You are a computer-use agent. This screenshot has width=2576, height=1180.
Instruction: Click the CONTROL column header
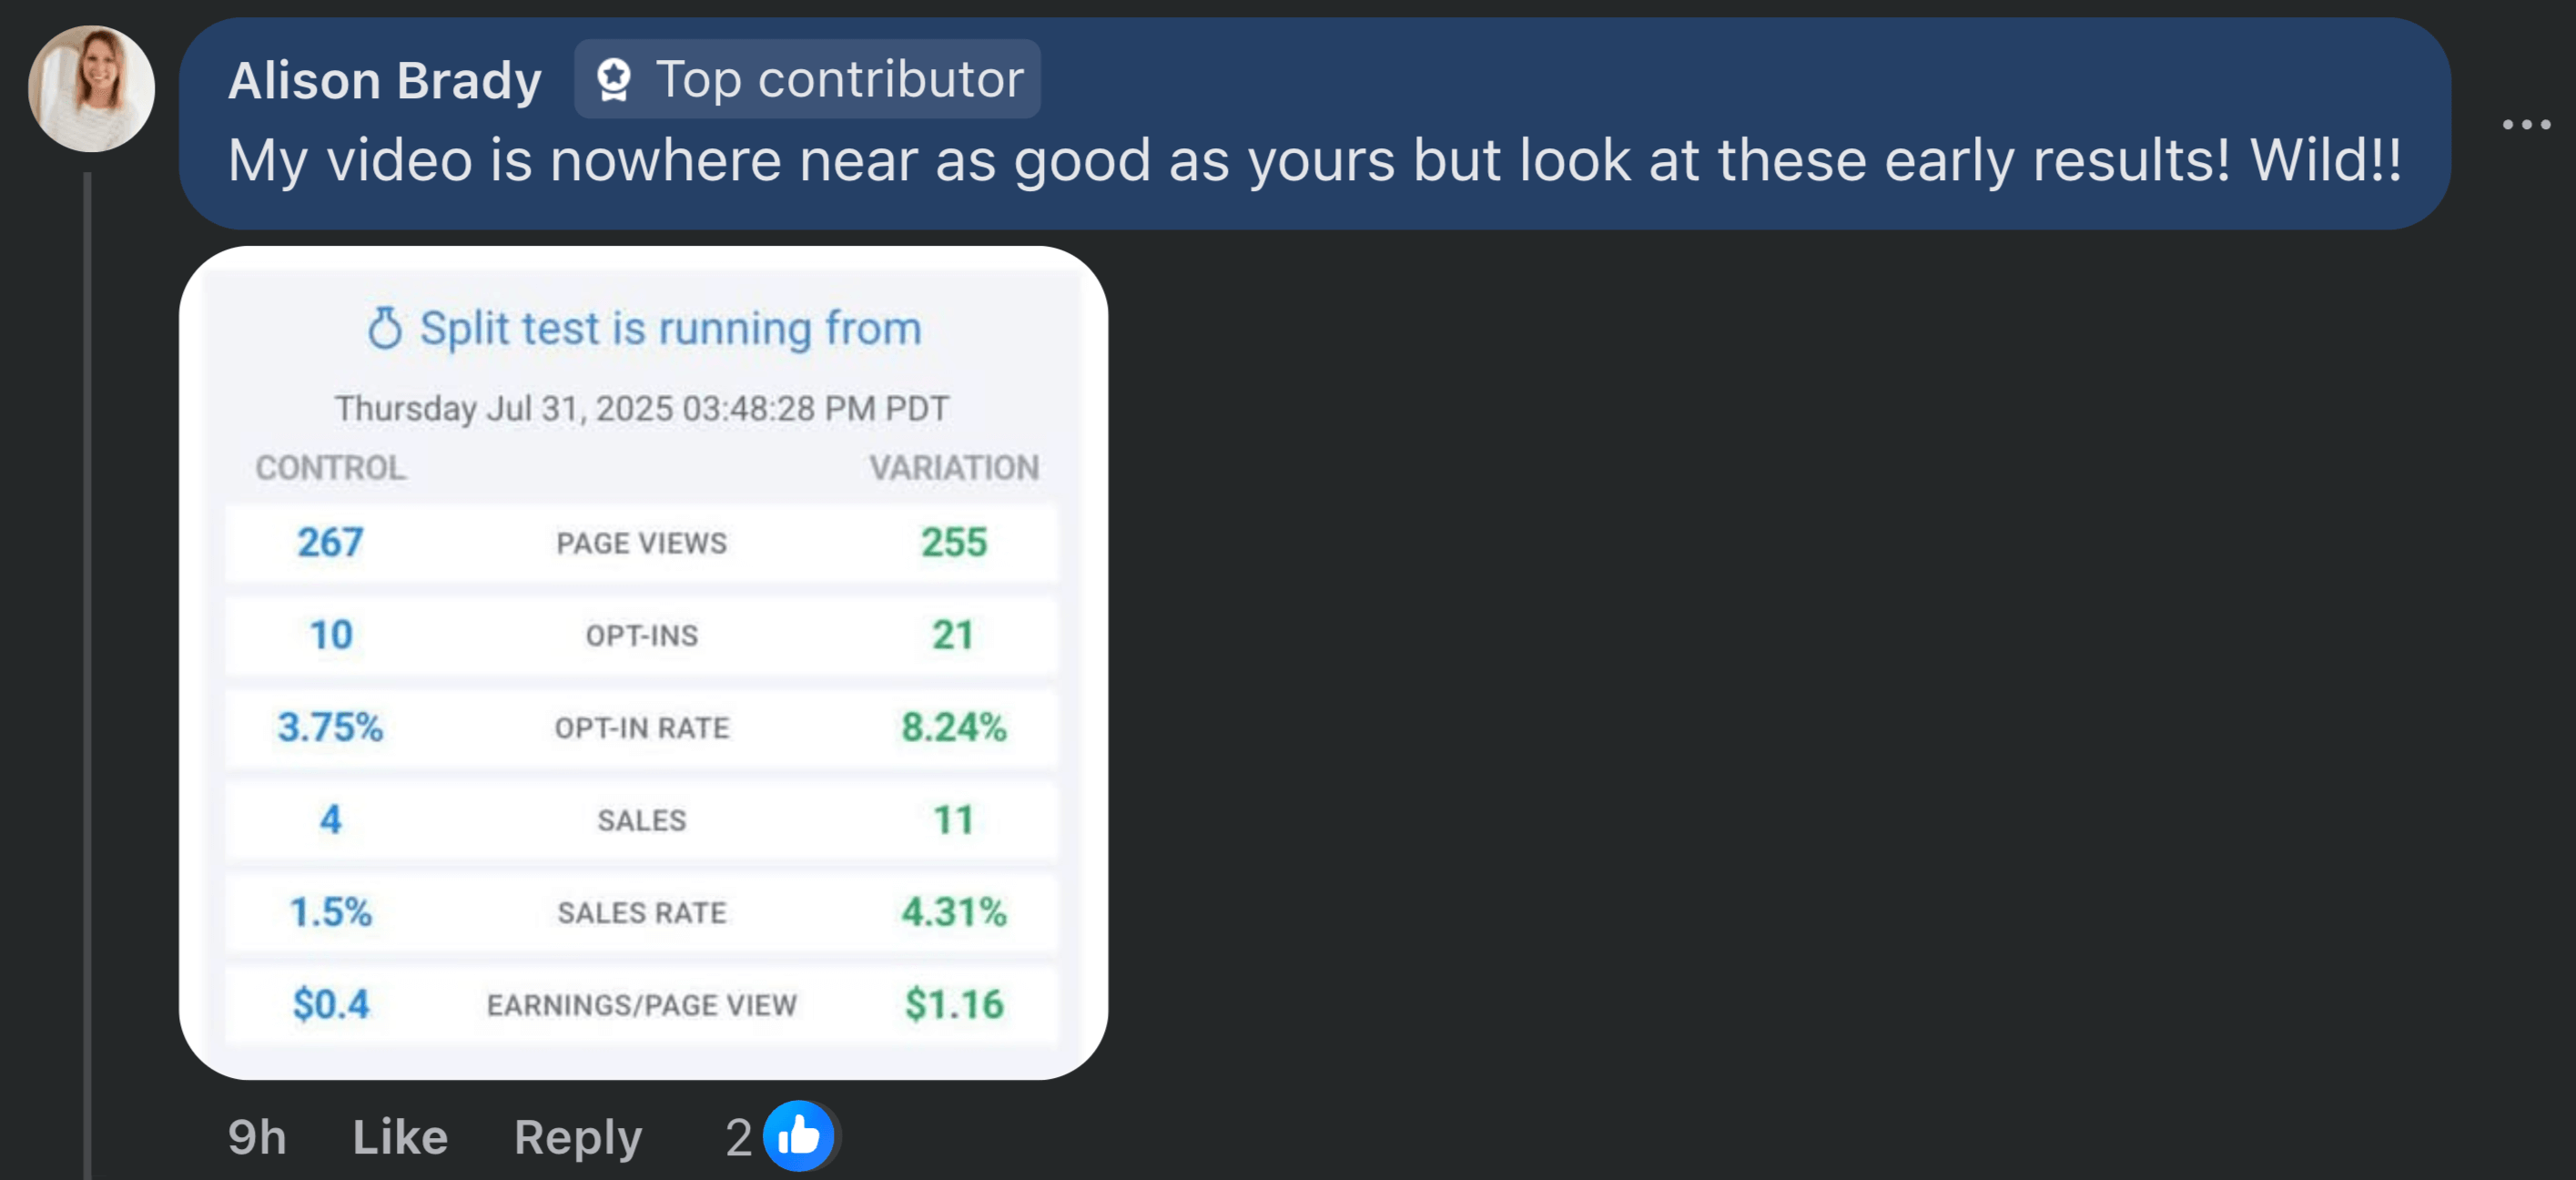(x=330, y=467)
